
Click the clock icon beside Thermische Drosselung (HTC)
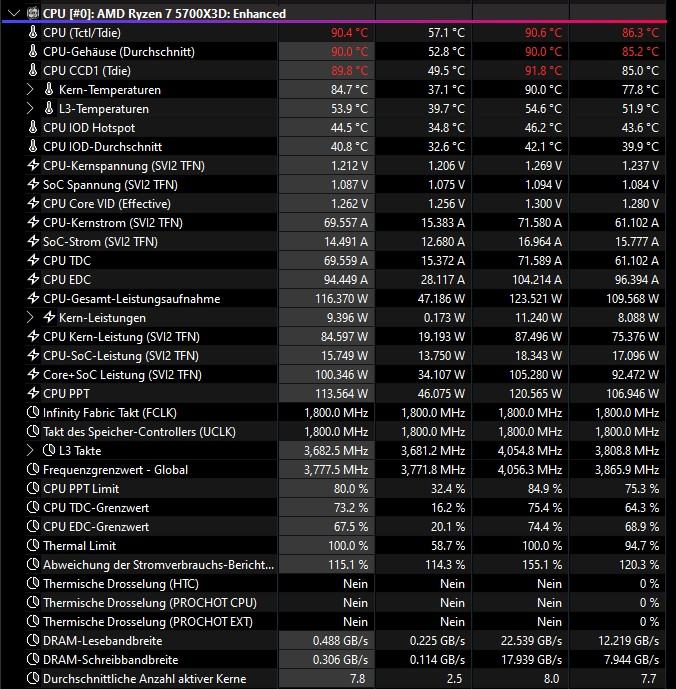pos(33,583)
